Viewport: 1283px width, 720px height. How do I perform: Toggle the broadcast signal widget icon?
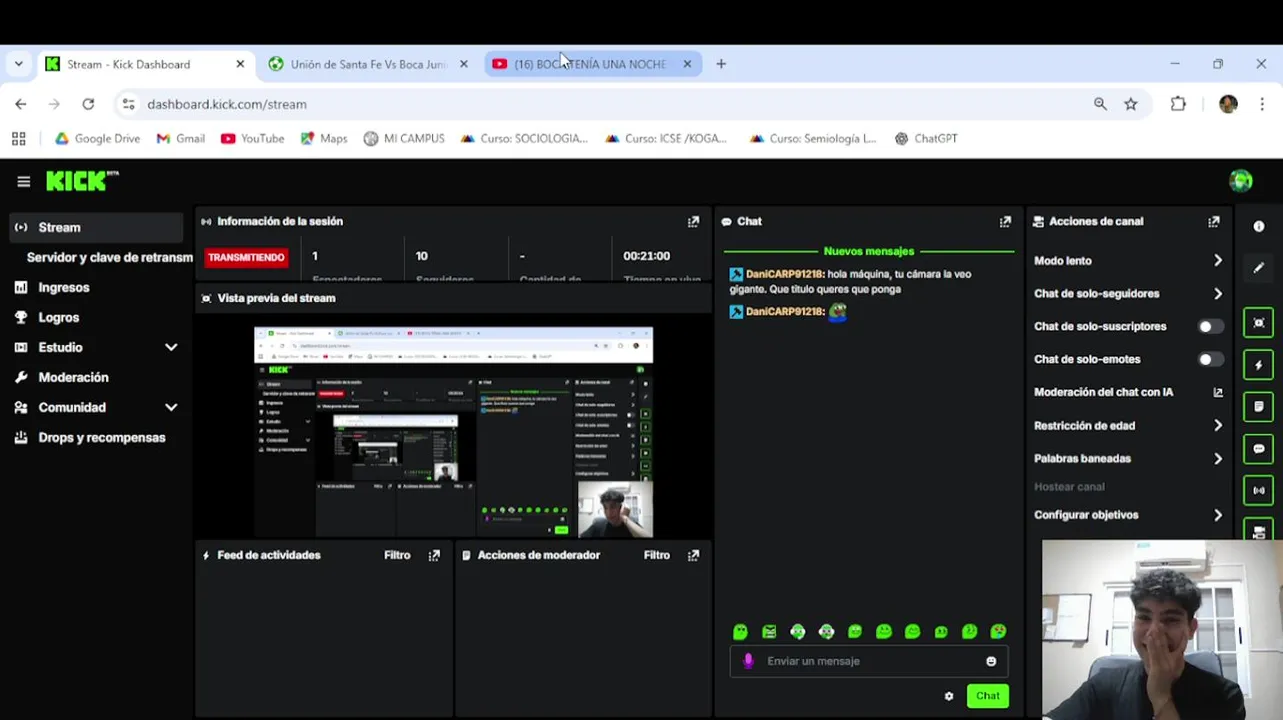pyautogui.click(x=1259, y=491)
